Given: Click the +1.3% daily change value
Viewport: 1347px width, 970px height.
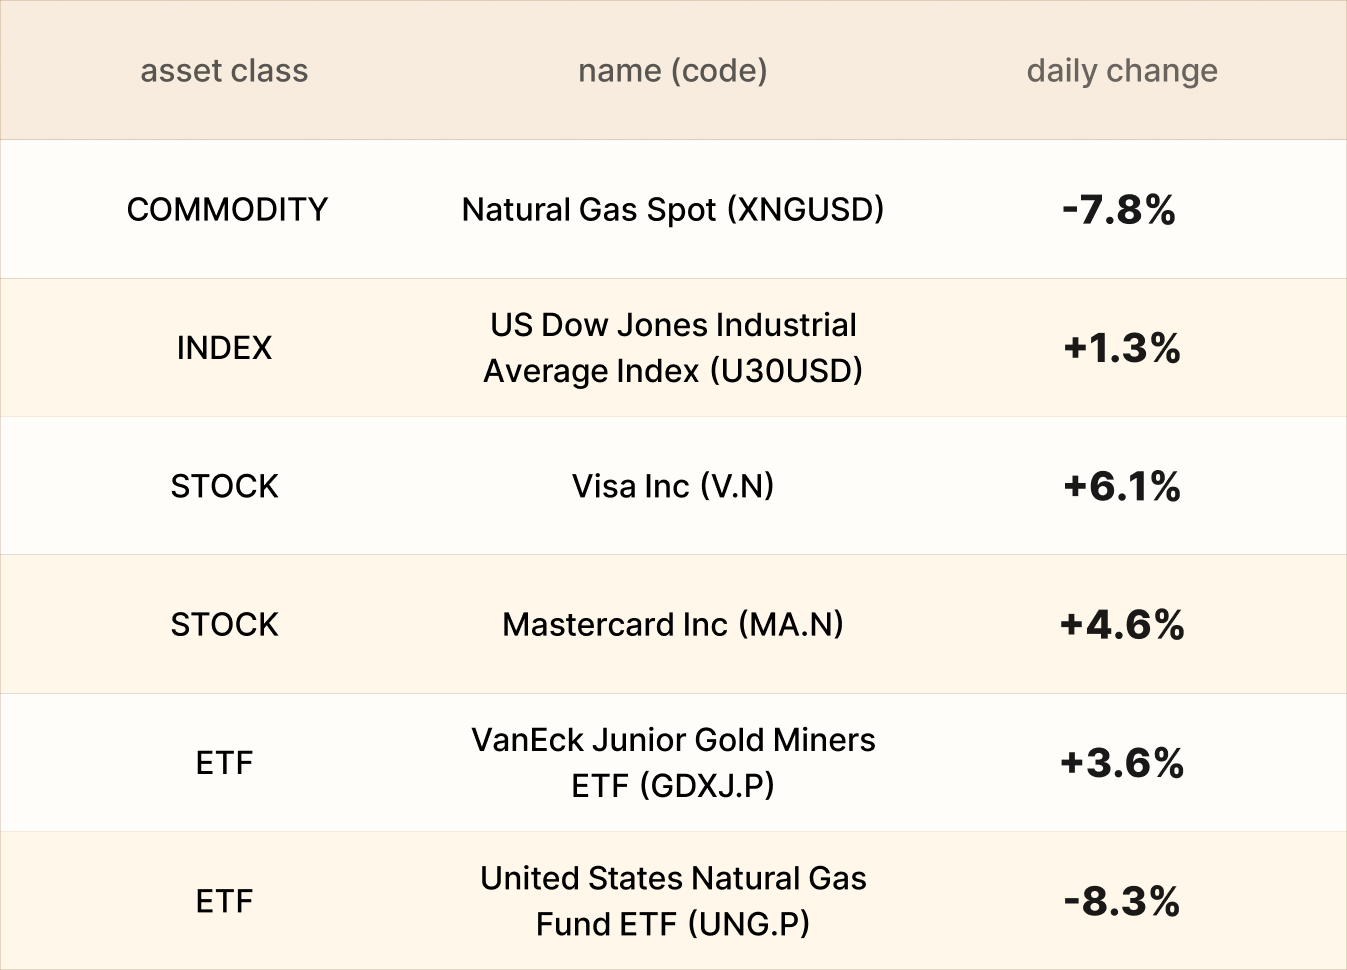Looking at the screenshot, I should click(x=1121, y=348).
